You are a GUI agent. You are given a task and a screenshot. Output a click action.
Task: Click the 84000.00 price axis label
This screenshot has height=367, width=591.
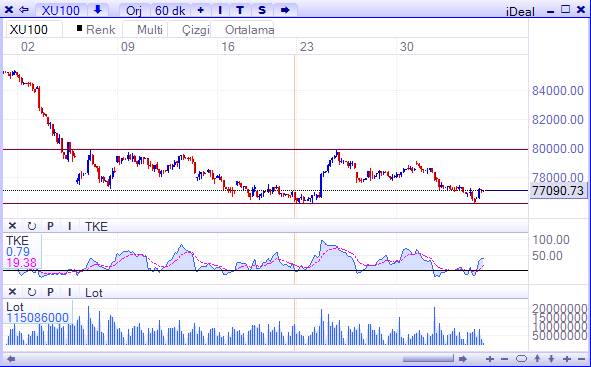(x=557, y=91)
